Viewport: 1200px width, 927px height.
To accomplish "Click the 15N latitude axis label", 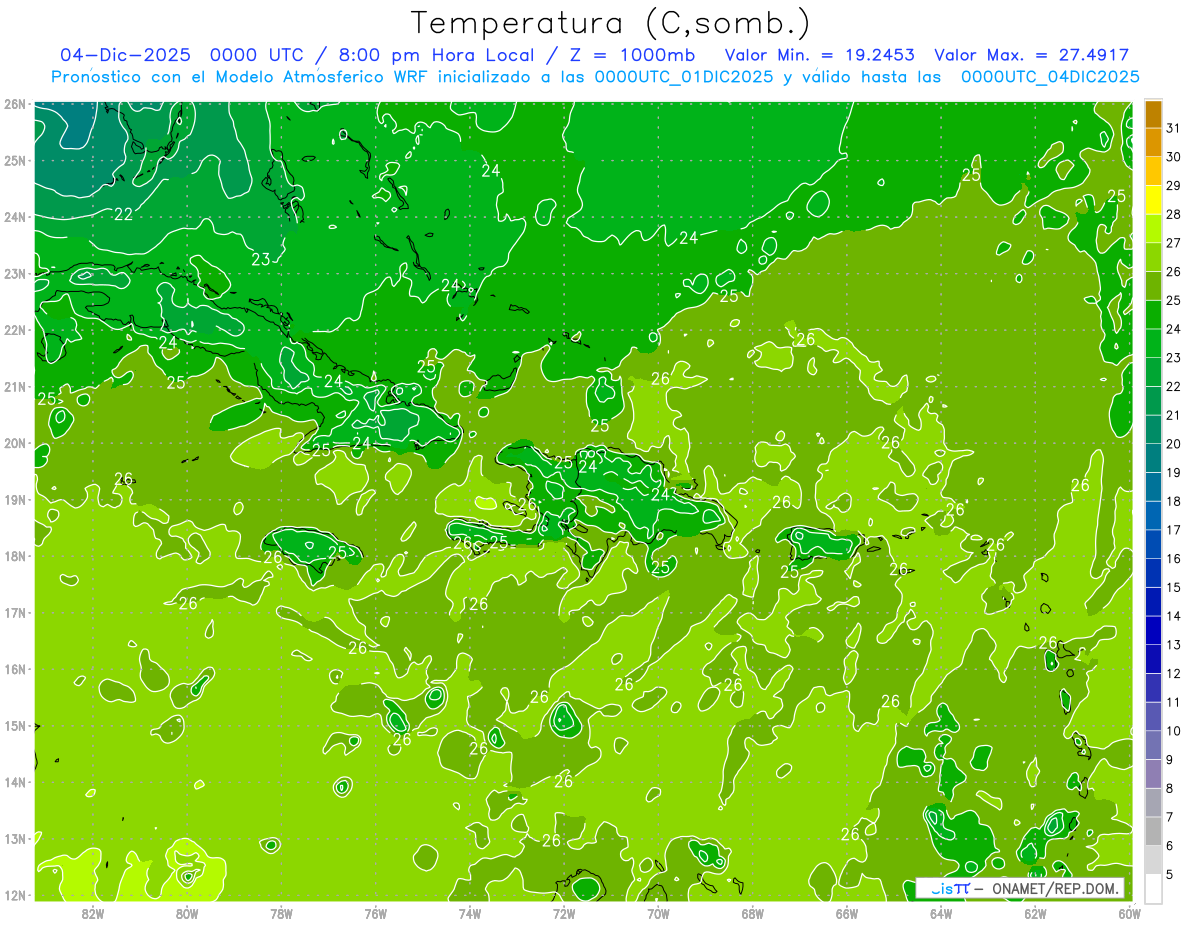I will (15, 726).
